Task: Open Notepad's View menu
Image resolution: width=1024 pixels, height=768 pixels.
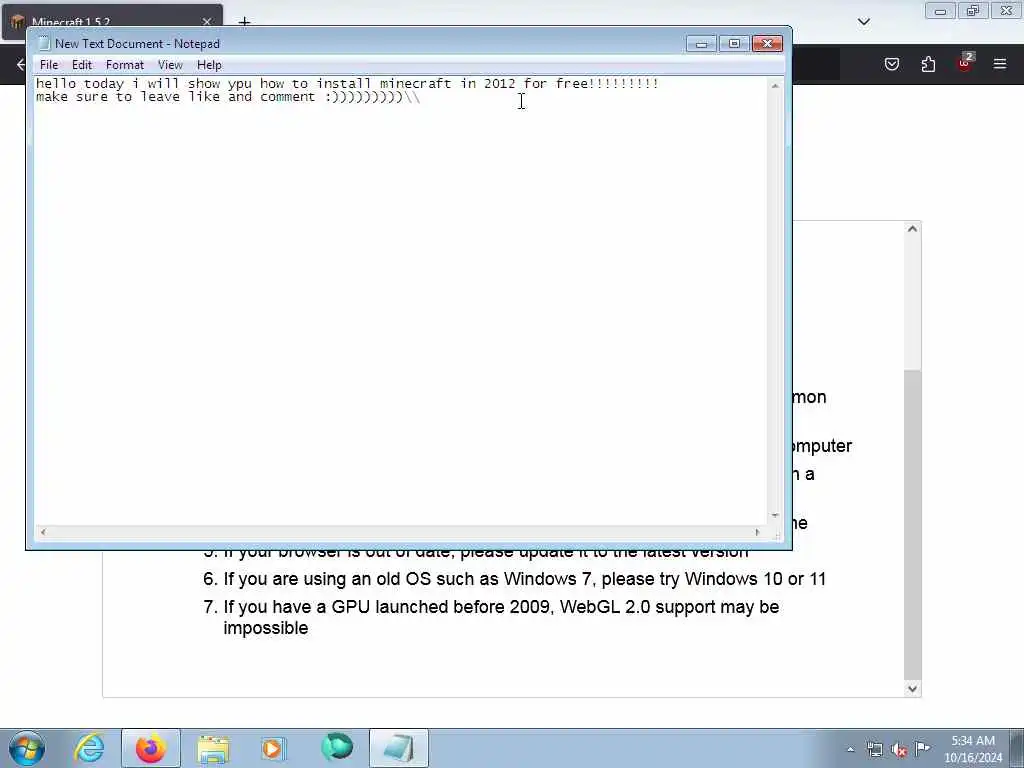Action: 170,65
